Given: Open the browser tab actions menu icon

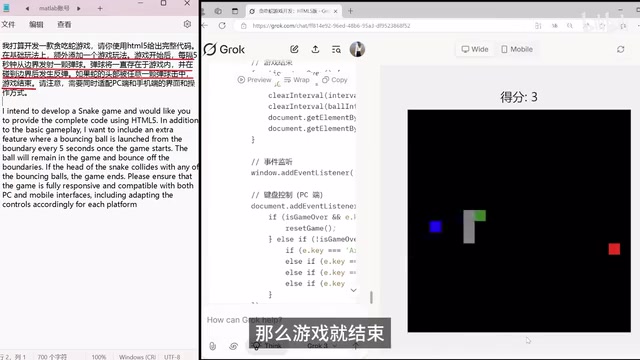Looking at the screenshot, I should 235,11.
